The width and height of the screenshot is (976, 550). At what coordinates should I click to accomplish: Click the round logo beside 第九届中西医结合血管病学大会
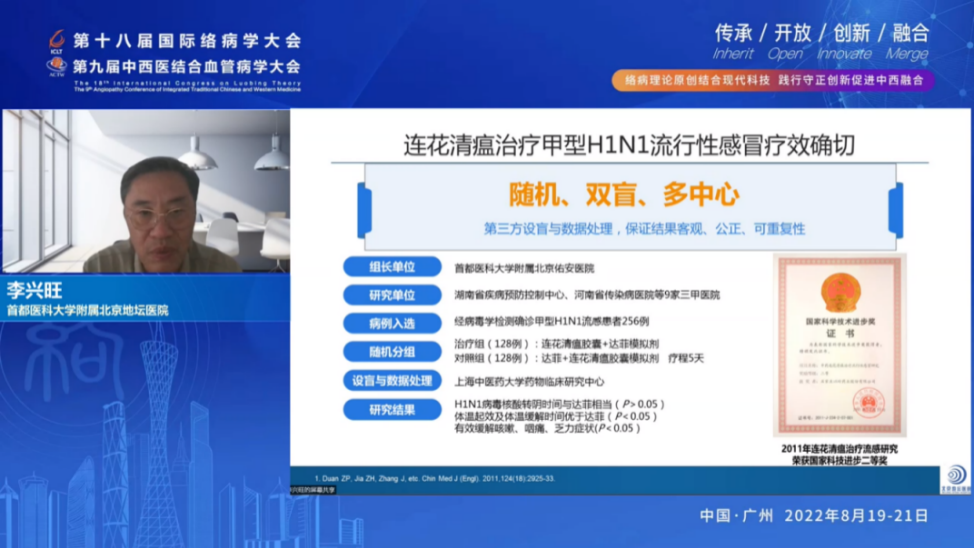(x=57, y=65)
